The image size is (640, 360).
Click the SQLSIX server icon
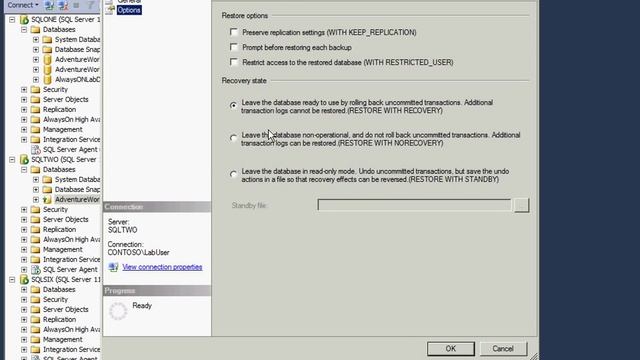coord(24,280)
